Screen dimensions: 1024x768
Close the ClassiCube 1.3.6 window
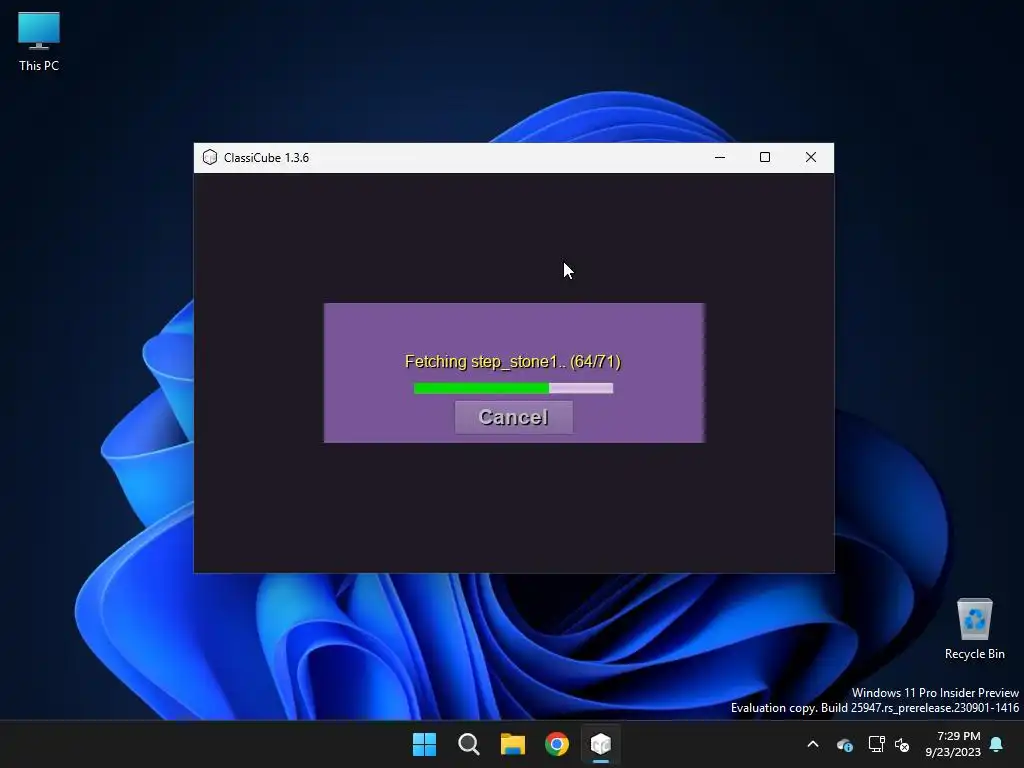[x=810, y=157]
